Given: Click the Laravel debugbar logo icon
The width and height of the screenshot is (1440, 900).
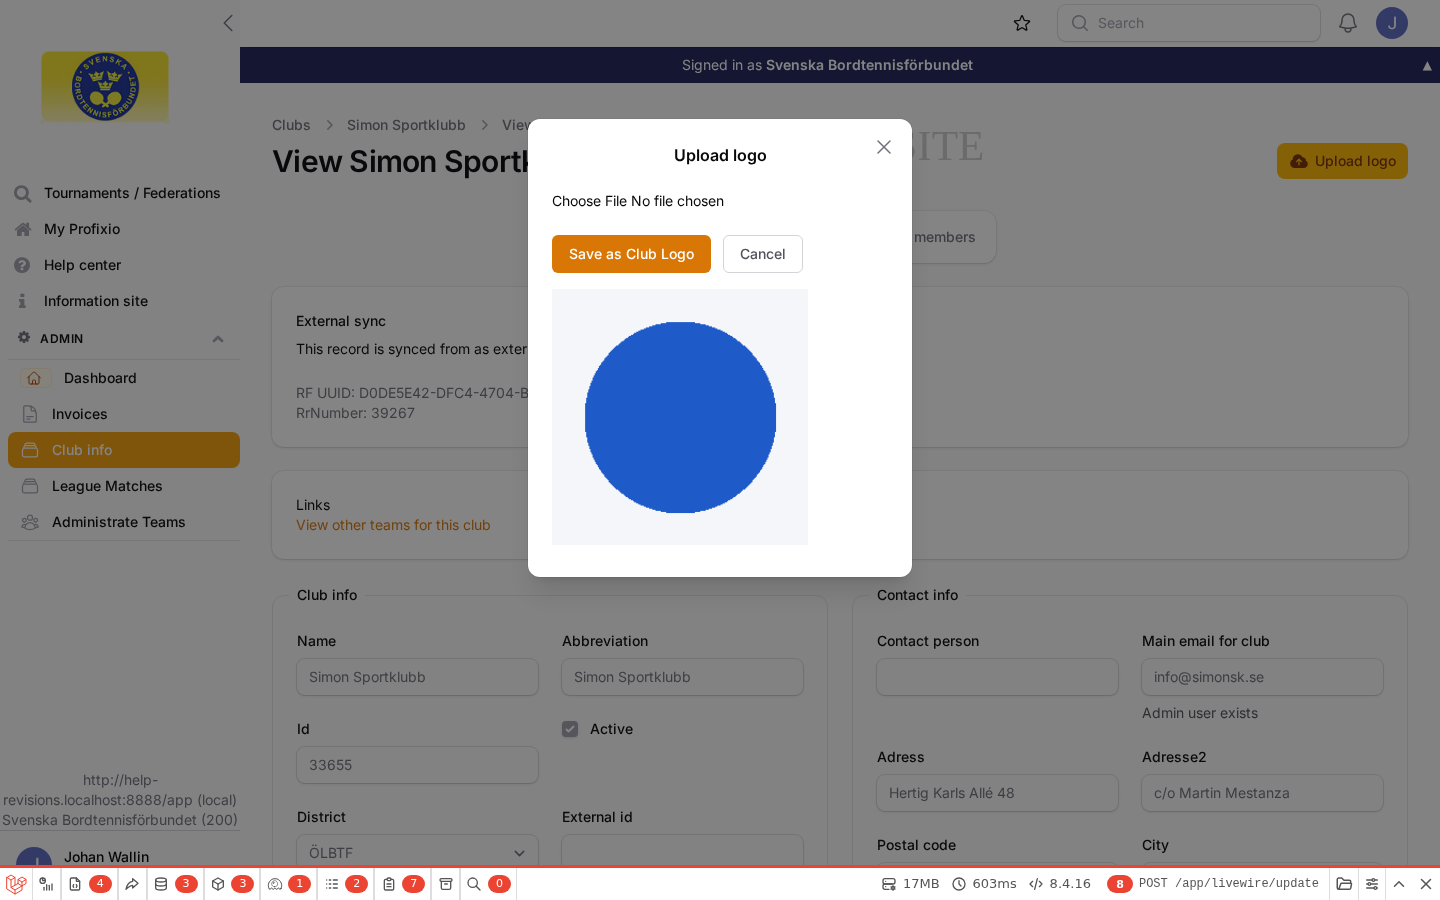Looking at the screenshot, I should point(16,884).
